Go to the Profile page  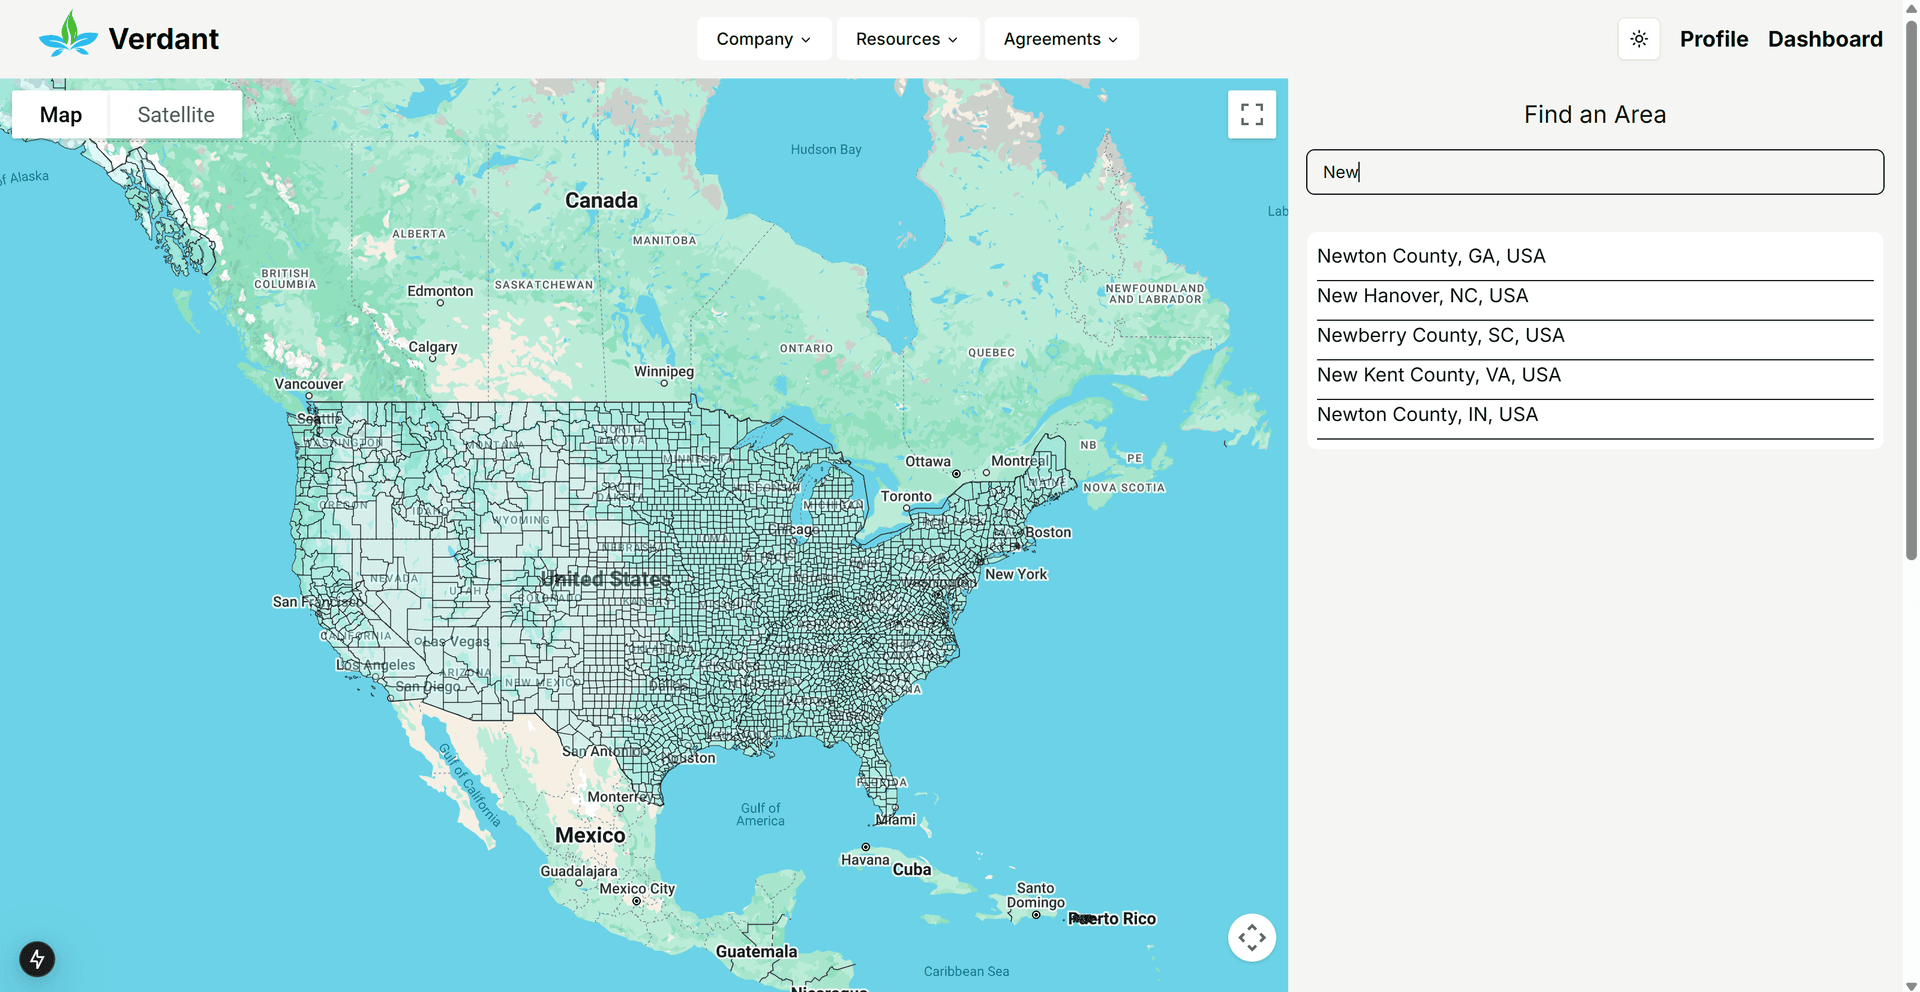(1713, 39)
